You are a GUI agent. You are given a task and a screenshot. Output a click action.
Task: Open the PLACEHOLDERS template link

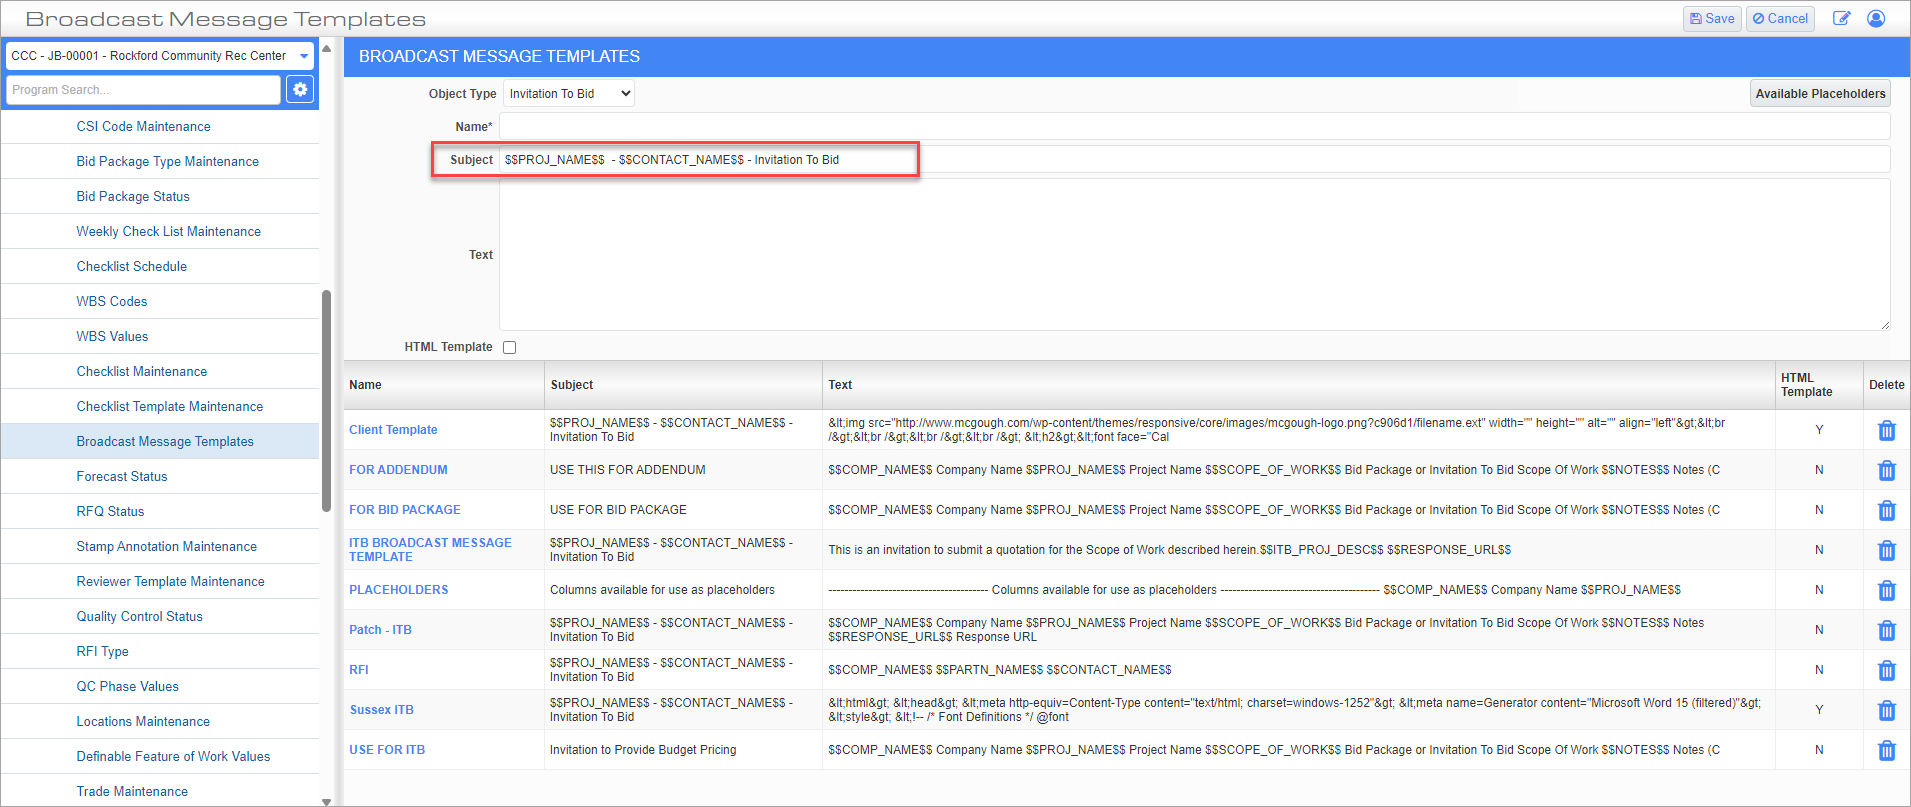[x=398, y=590]
